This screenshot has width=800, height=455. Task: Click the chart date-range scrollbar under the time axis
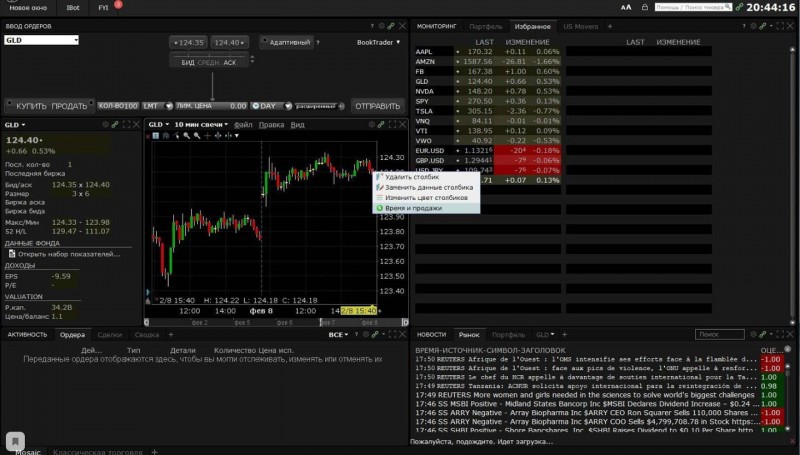[x=276, y=322]
